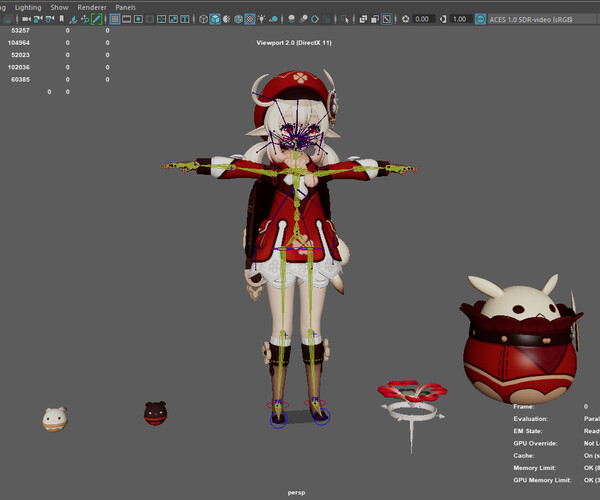The image size is (600, 500).
Task: Open the ACES 1.0 SDR-video color space dropdown
Action: click(544, 19)
